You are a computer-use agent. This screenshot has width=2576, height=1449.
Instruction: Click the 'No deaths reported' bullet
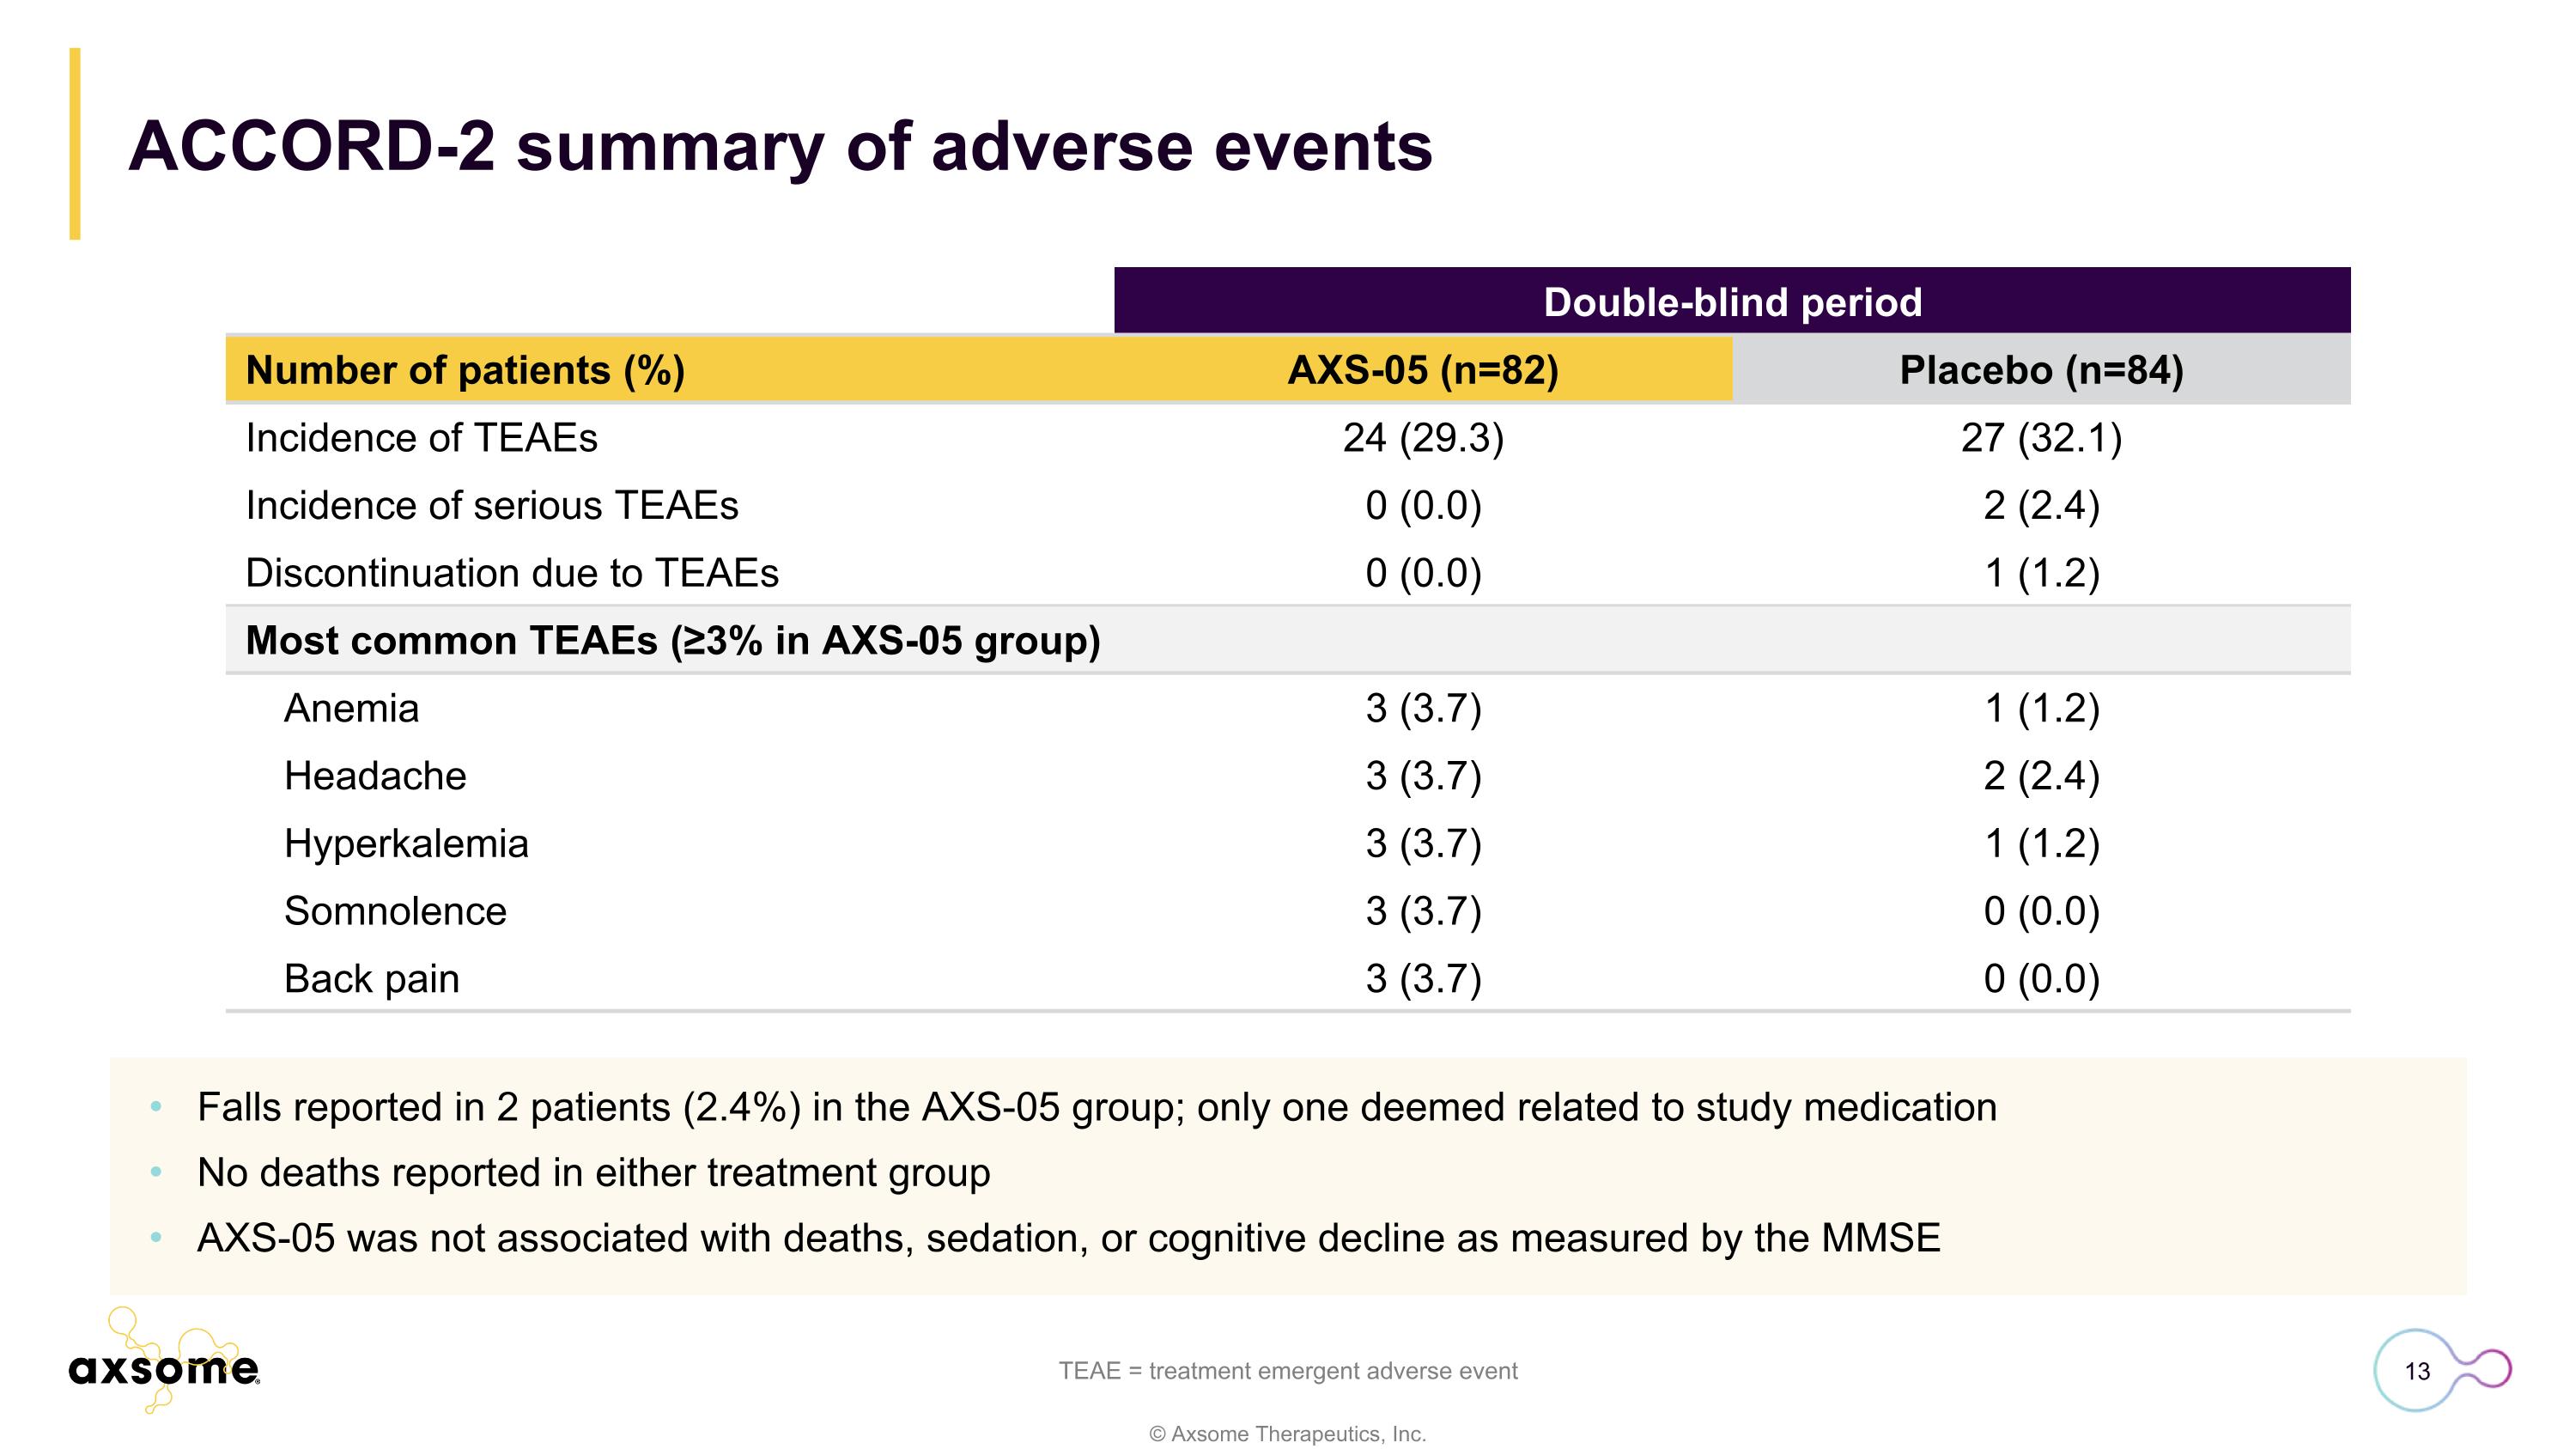[594, 1172]
